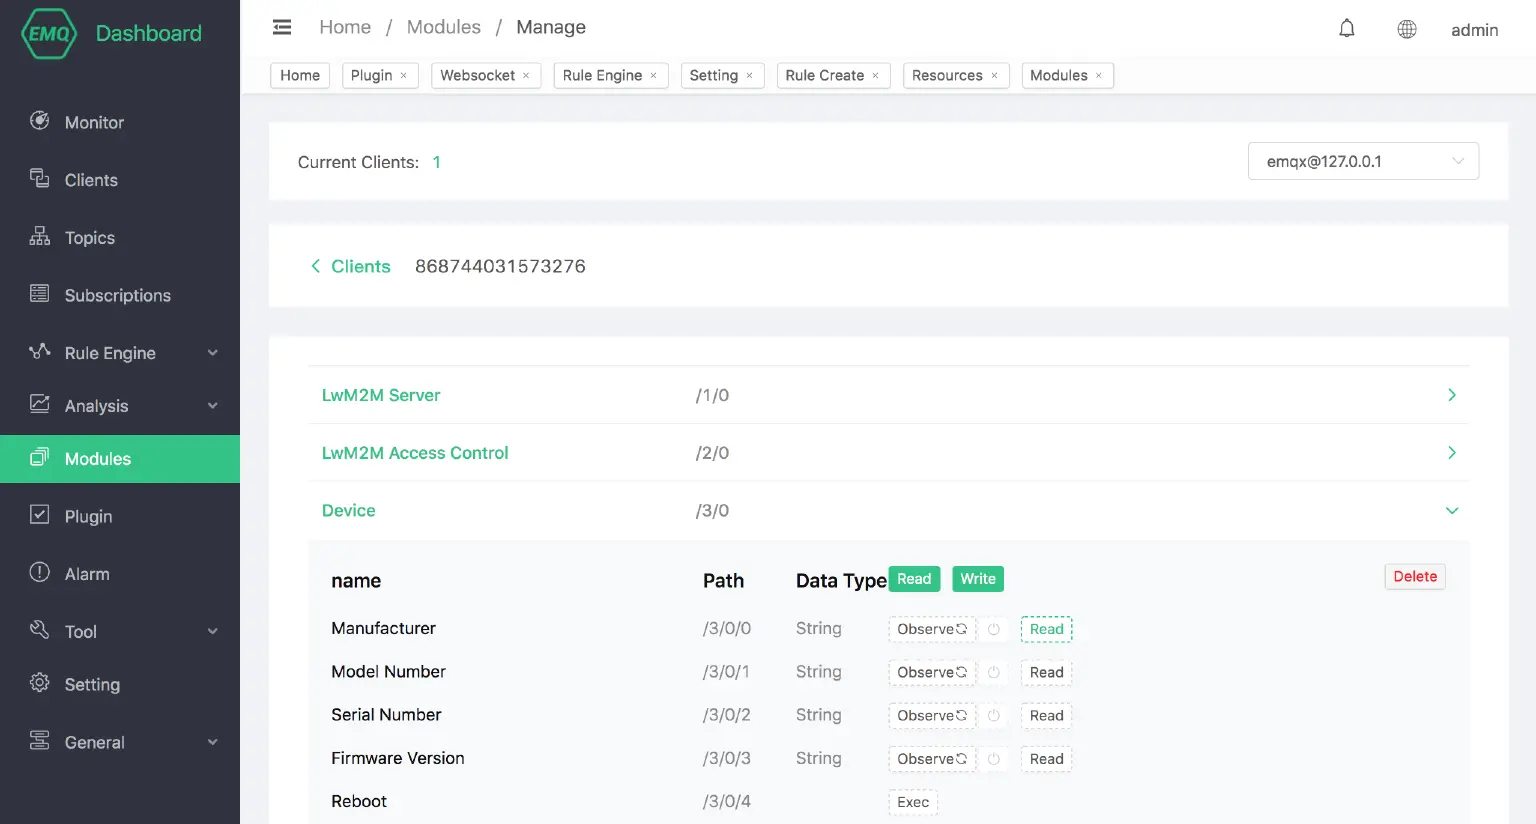Click the small circle icon beside Manufacturer Observe
This screenshot has height=824, width=1536.
point(994,629)
